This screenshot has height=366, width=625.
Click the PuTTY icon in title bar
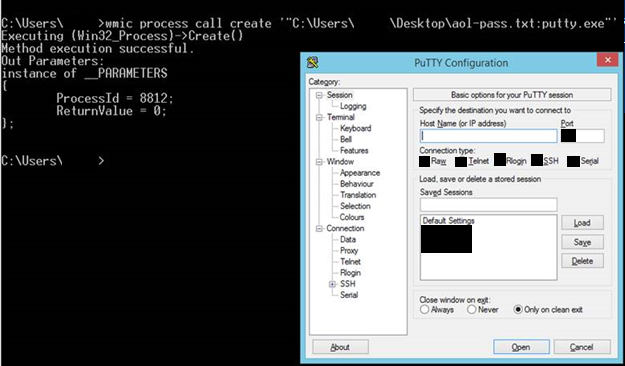pos(312,62)
